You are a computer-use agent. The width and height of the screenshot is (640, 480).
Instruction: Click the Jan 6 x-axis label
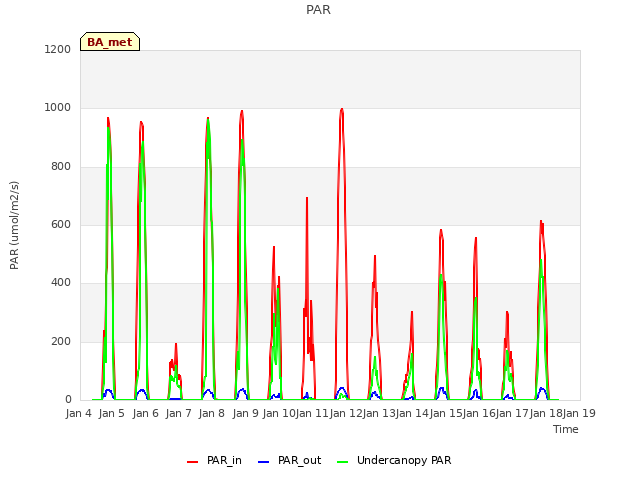click(x=145, y=413)
